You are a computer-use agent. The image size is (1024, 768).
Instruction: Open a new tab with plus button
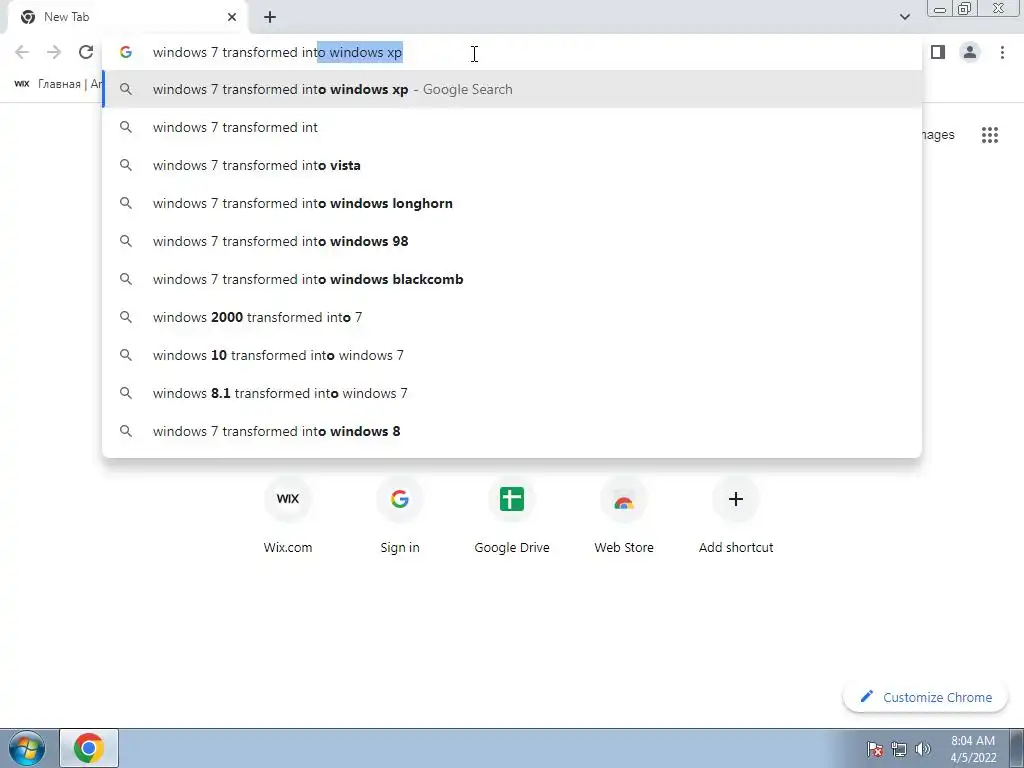click(270, 17)
